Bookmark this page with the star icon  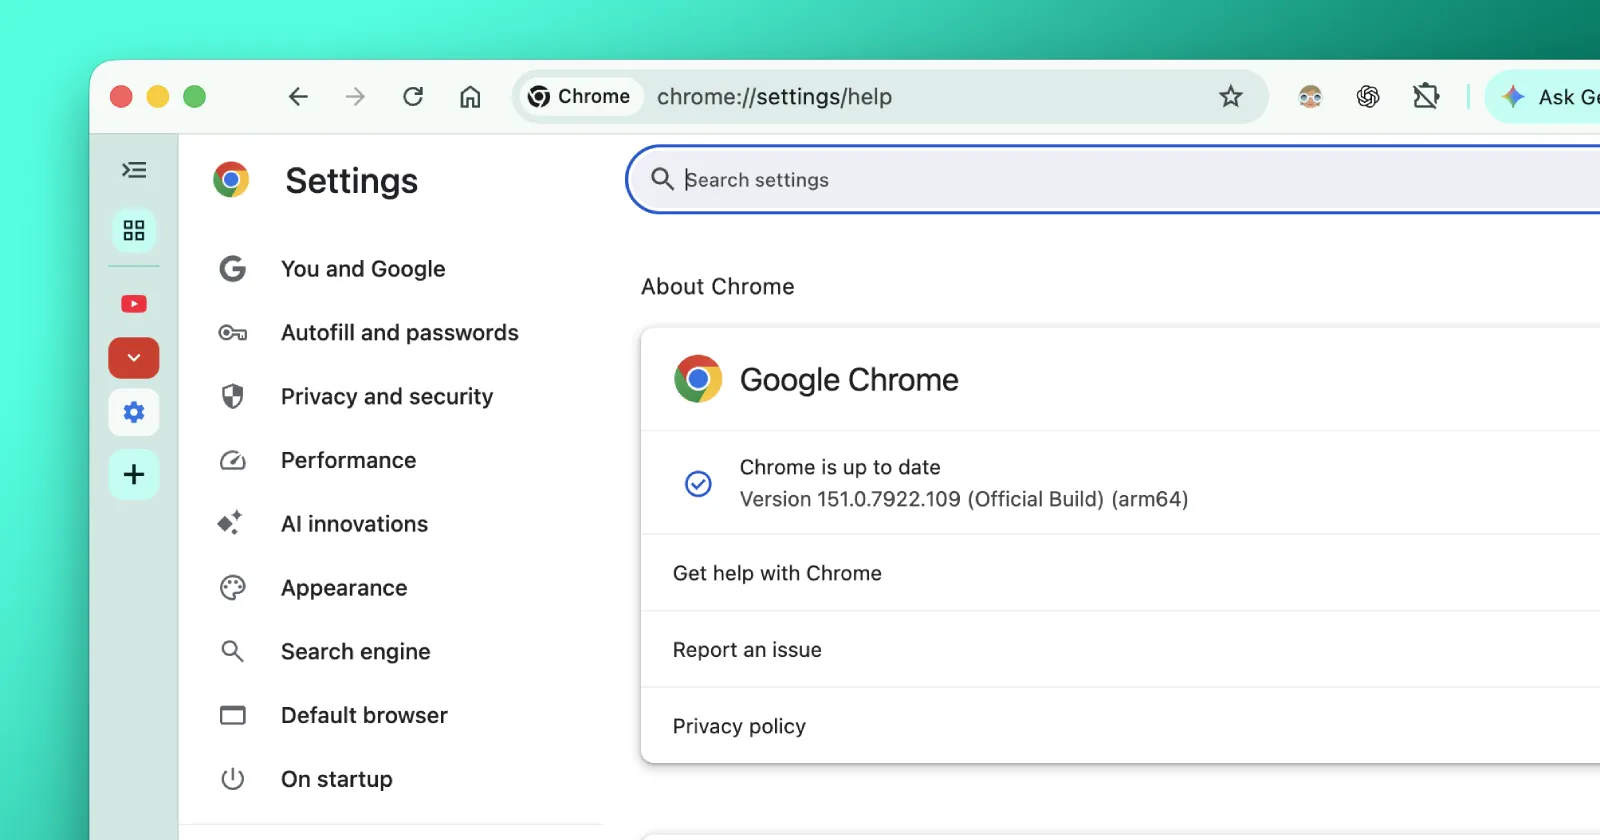point(1231,97)
